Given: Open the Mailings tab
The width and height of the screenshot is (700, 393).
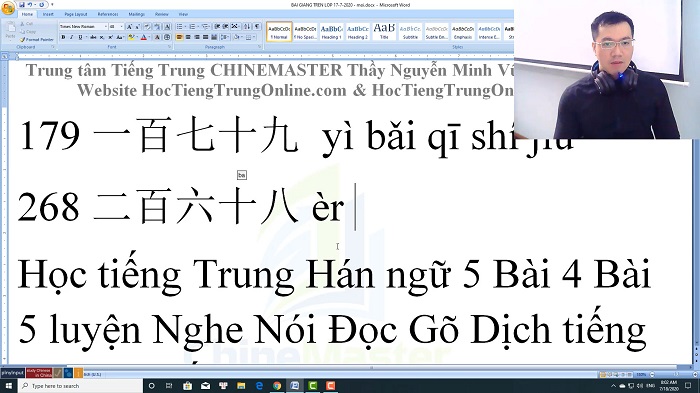Looking at the screenshot, I should 137,14.
